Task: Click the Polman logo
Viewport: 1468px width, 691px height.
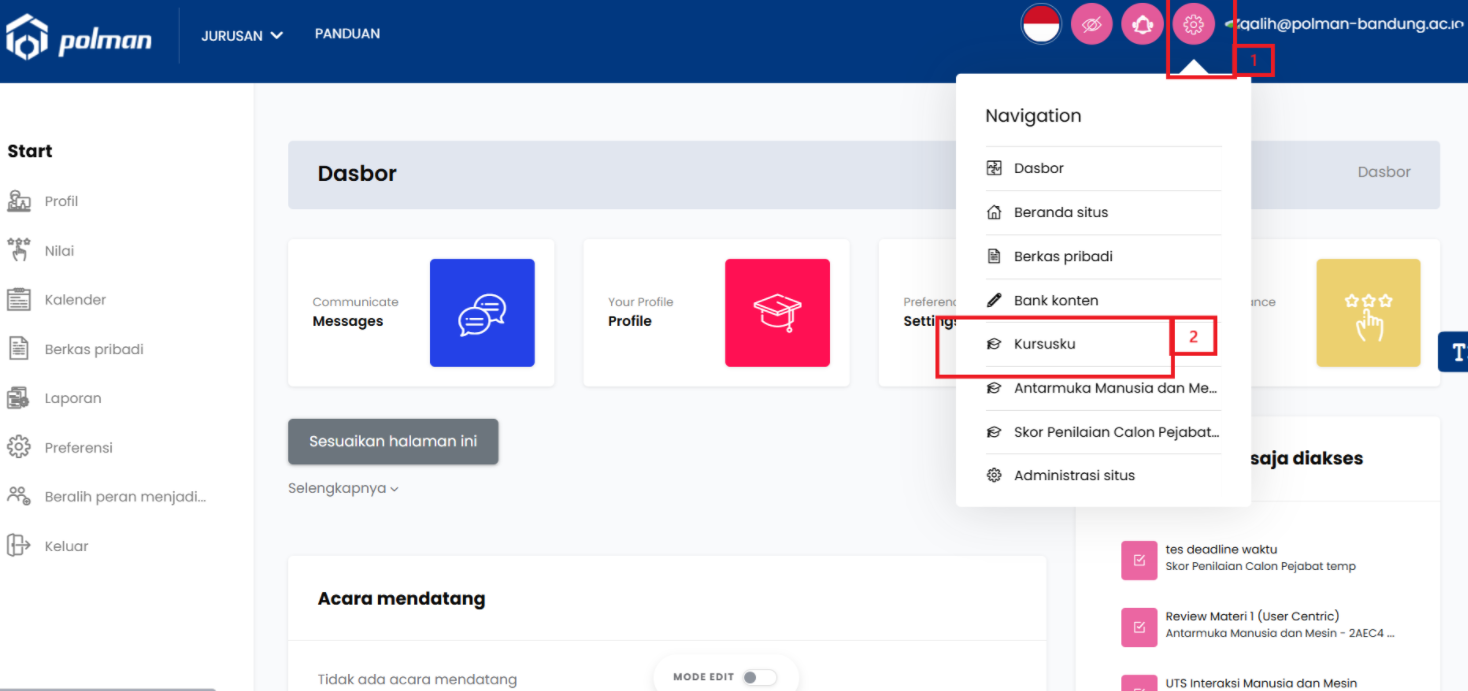Action: 80,38
